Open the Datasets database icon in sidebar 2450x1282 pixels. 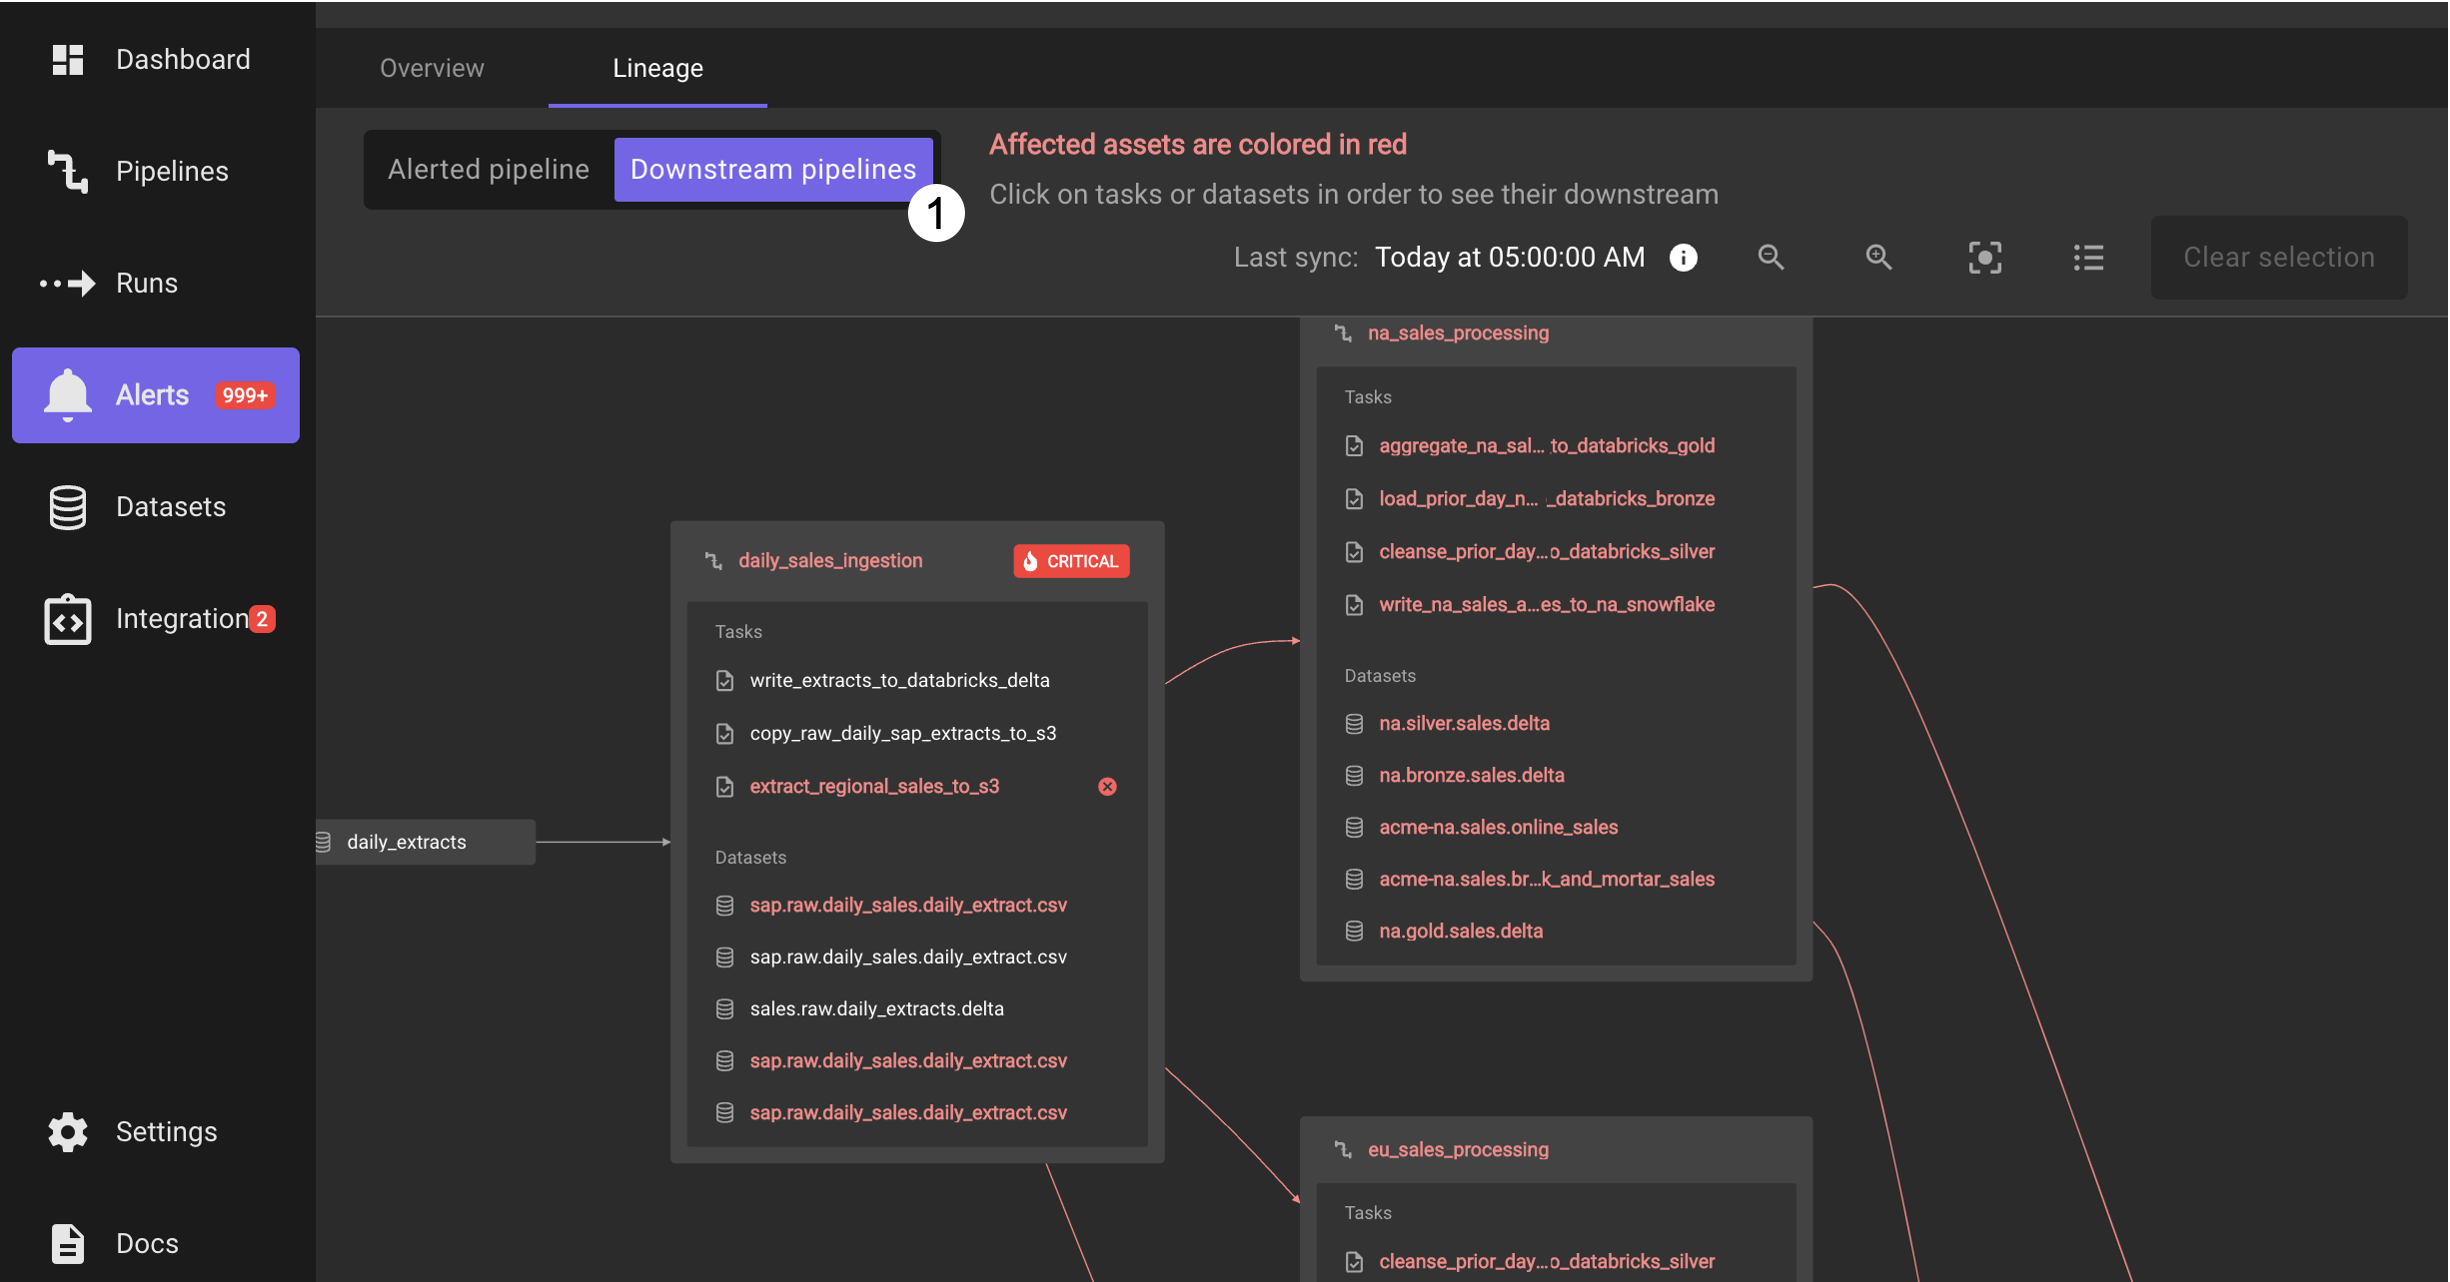[x=68, y=507]
